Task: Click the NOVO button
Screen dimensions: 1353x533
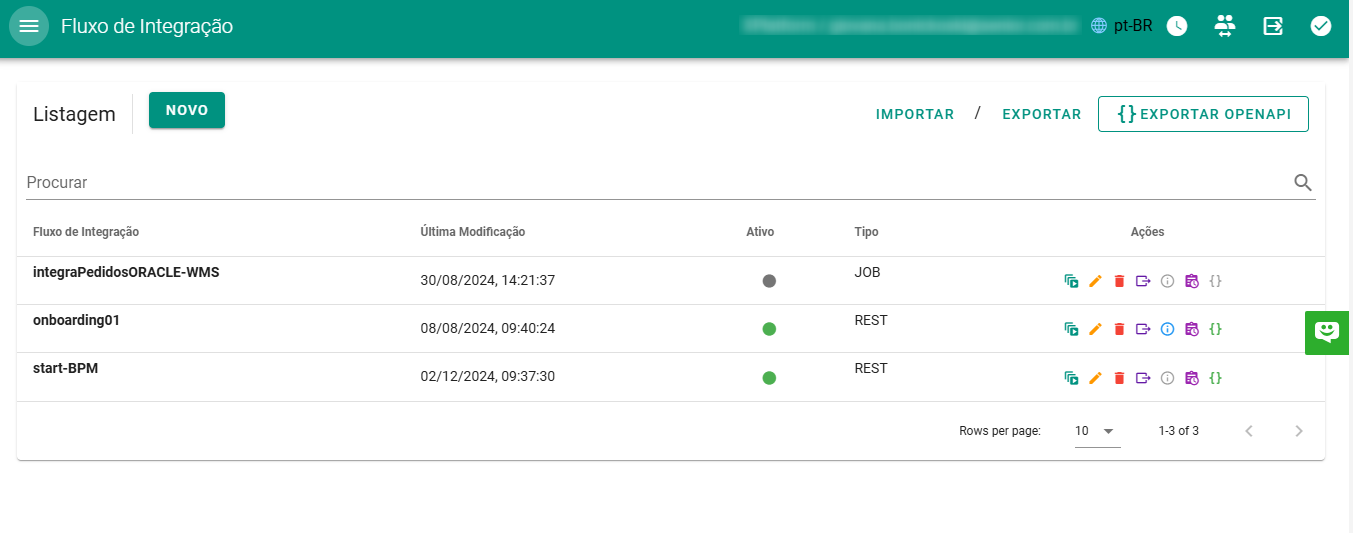Action: coord(187,110)
